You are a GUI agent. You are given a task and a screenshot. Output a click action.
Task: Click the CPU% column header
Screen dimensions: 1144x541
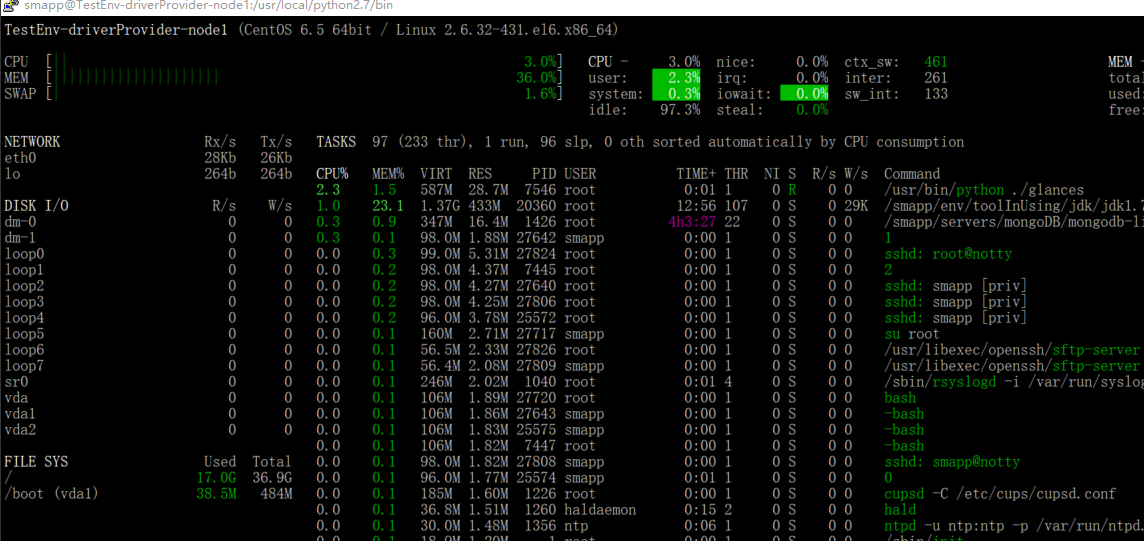click(x=332, y=174)
